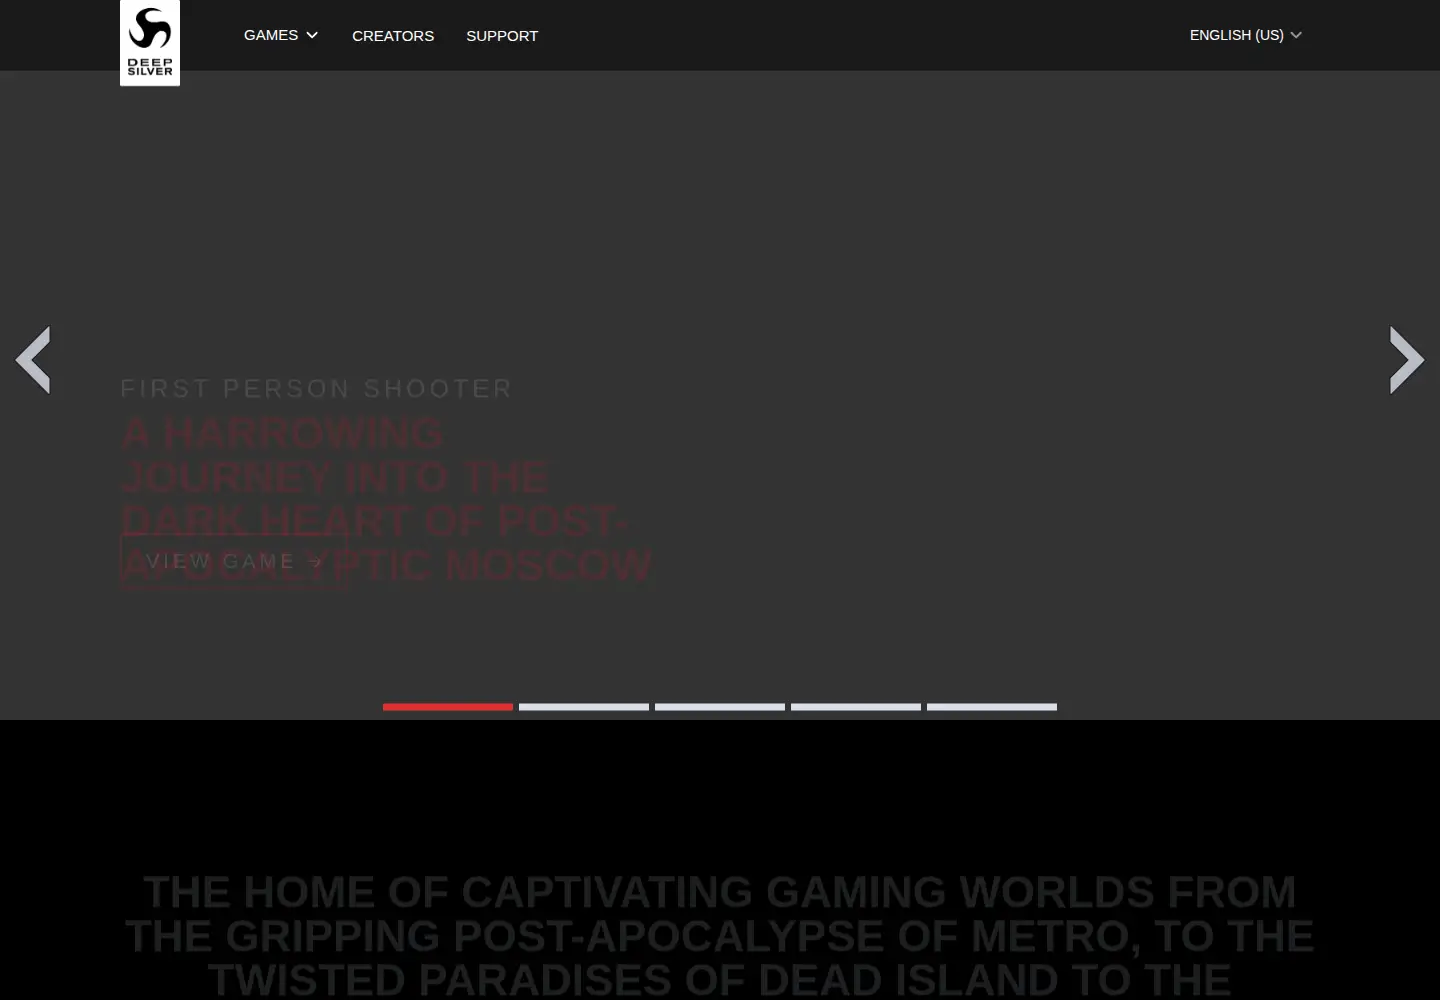Viewport: 1440px width, 1000px height.
Task: Select the first carousel slide indicator
Action: [x=448, y=707]
